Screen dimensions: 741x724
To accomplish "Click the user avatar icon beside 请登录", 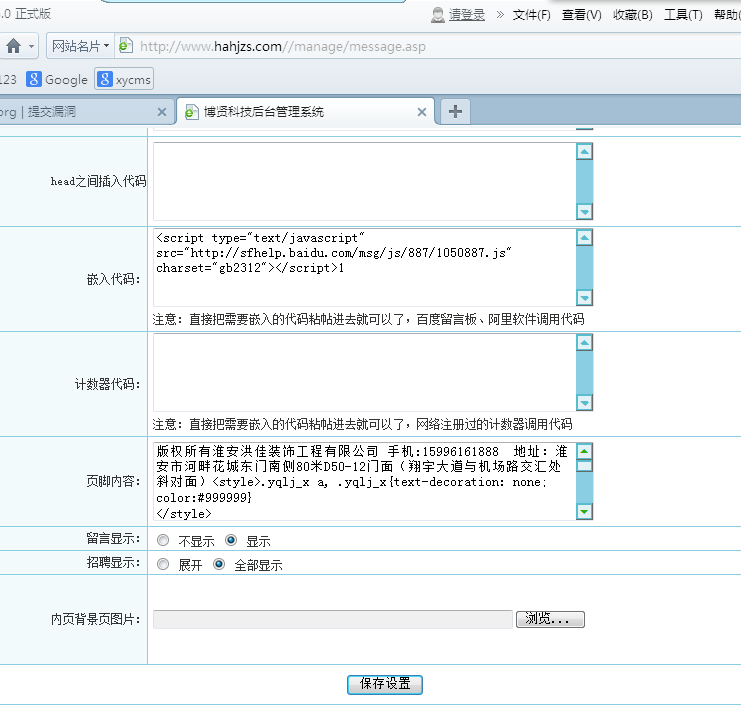I will pos(438,15).
